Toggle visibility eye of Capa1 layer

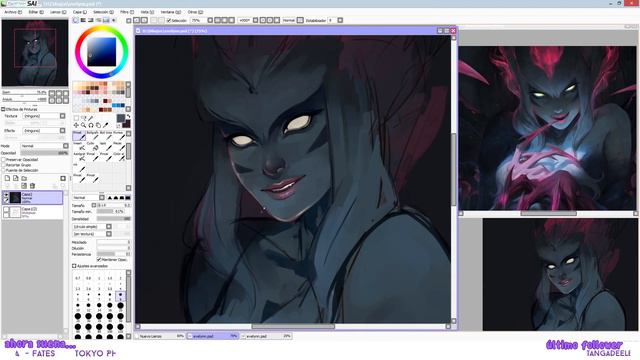[6, 195]
